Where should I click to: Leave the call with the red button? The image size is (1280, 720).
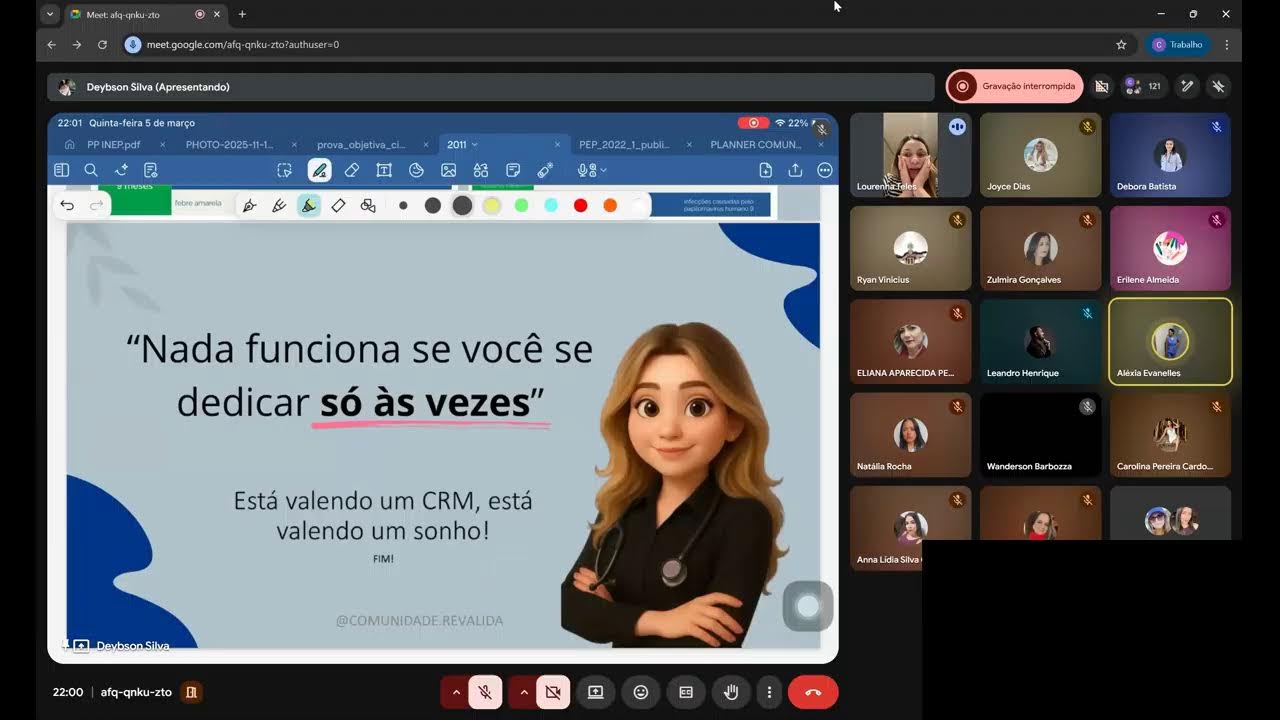[x=813, y=692]
